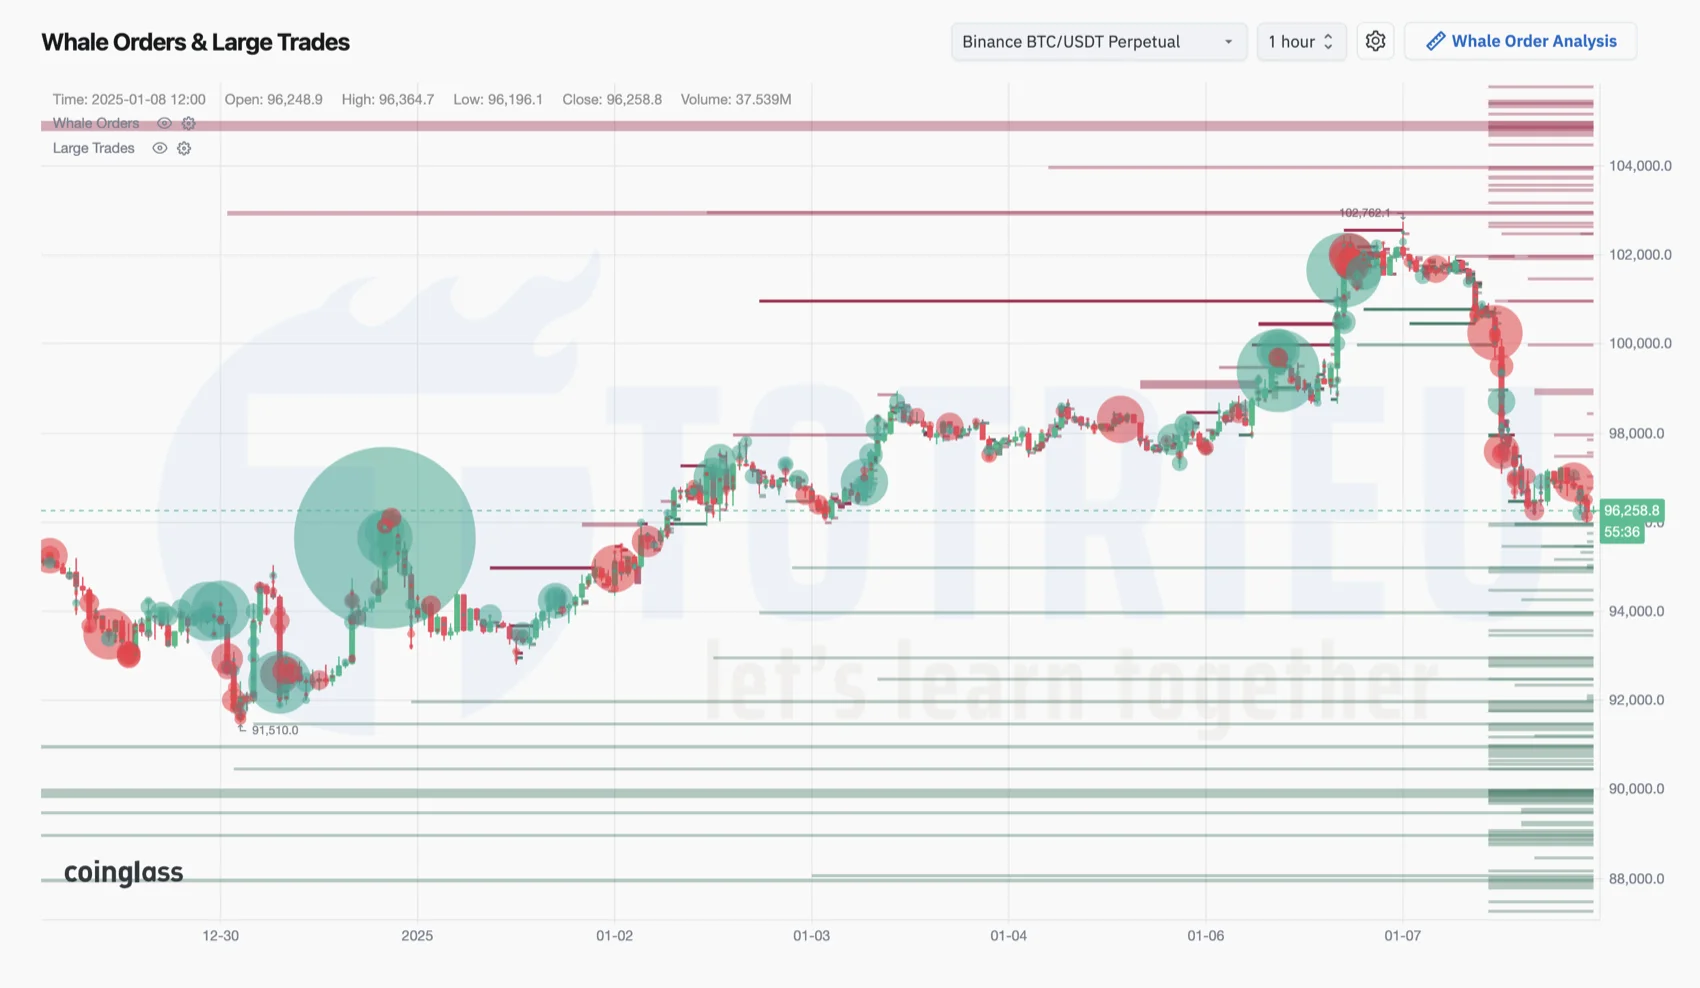Viewport: 1700px width, 988px height.
Task: Expand the 1 hour interval selector
Action: tap(1300, 41)
